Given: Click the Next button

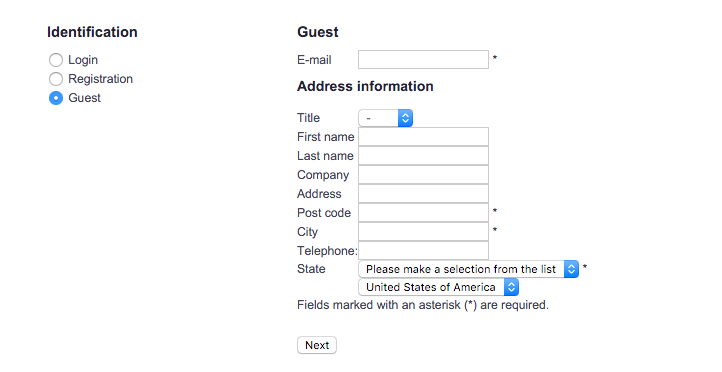Looking at the screenshot, I should click(x=317, y=345).
